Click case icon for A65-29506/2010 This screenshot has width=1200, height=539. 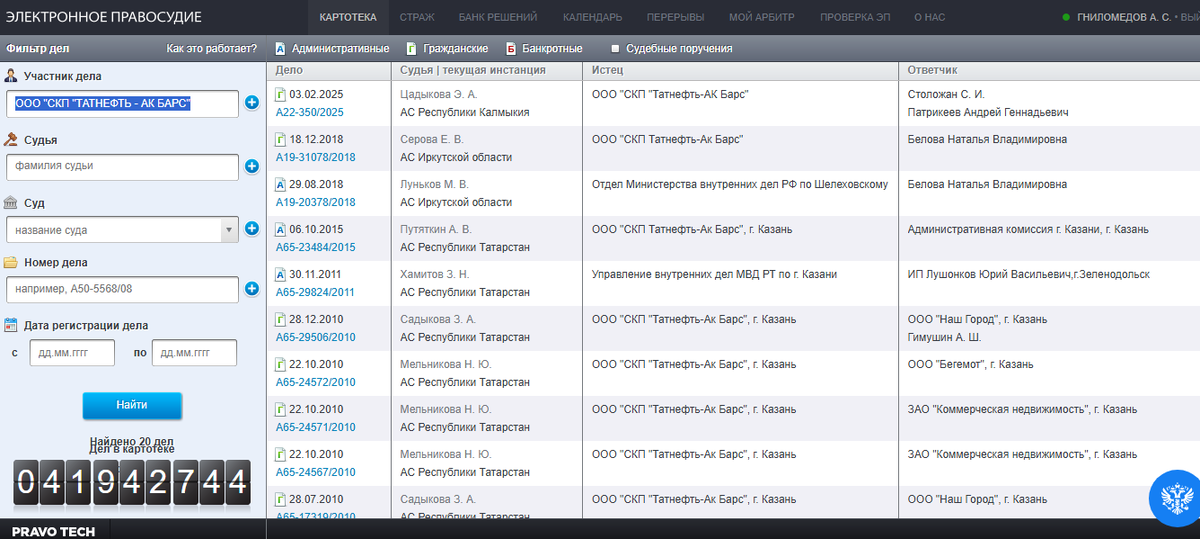(281, 319)
